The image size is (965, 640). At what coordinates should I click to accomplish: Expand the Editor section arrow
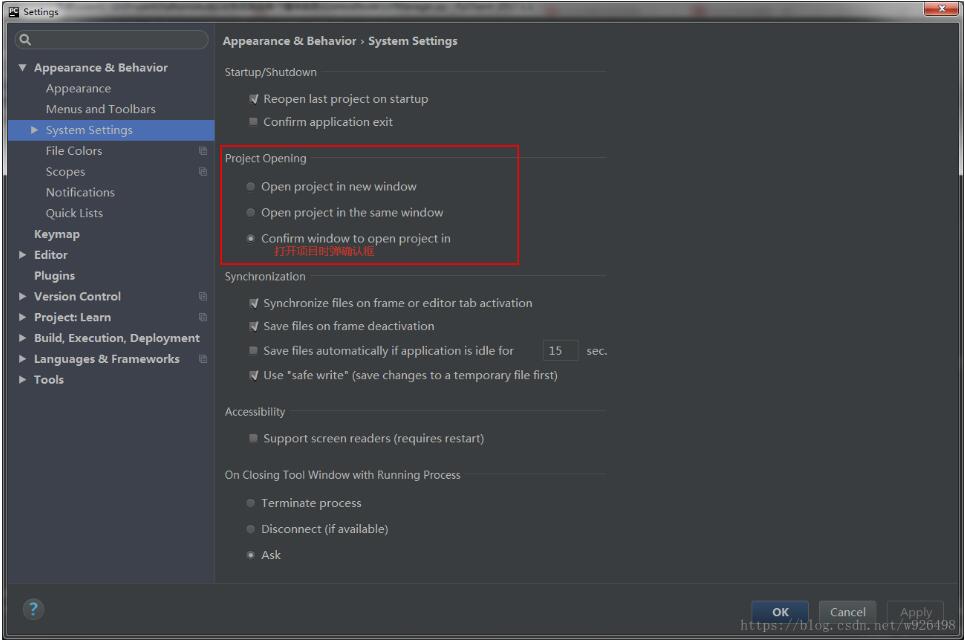click(22, 255)
